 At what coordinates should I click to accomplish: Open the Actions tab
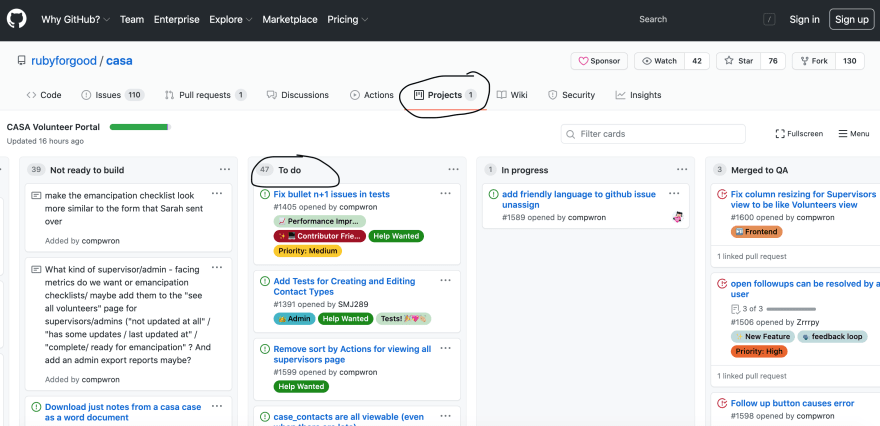click(x=372, y=95)
